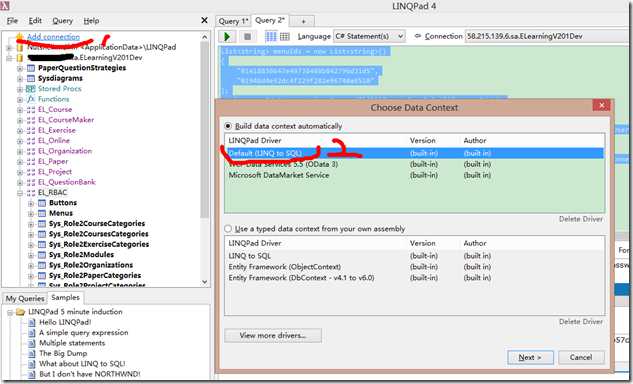The width and height of the screenshot is (633, 384).
Task: Select the Sys_Role2PaperCategories table
Action: pyautogui.click(x=95, y=276)
